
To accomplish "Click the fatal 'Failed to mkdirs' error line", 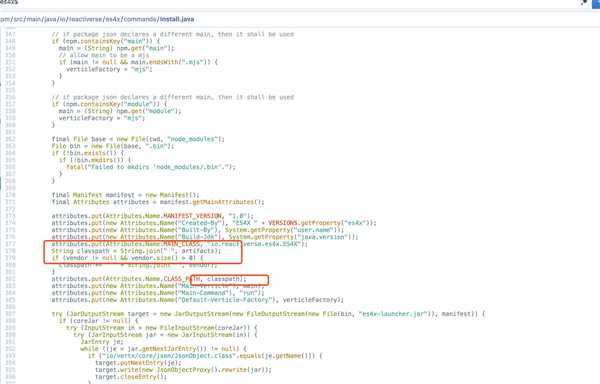I will [x=151, y=167].
